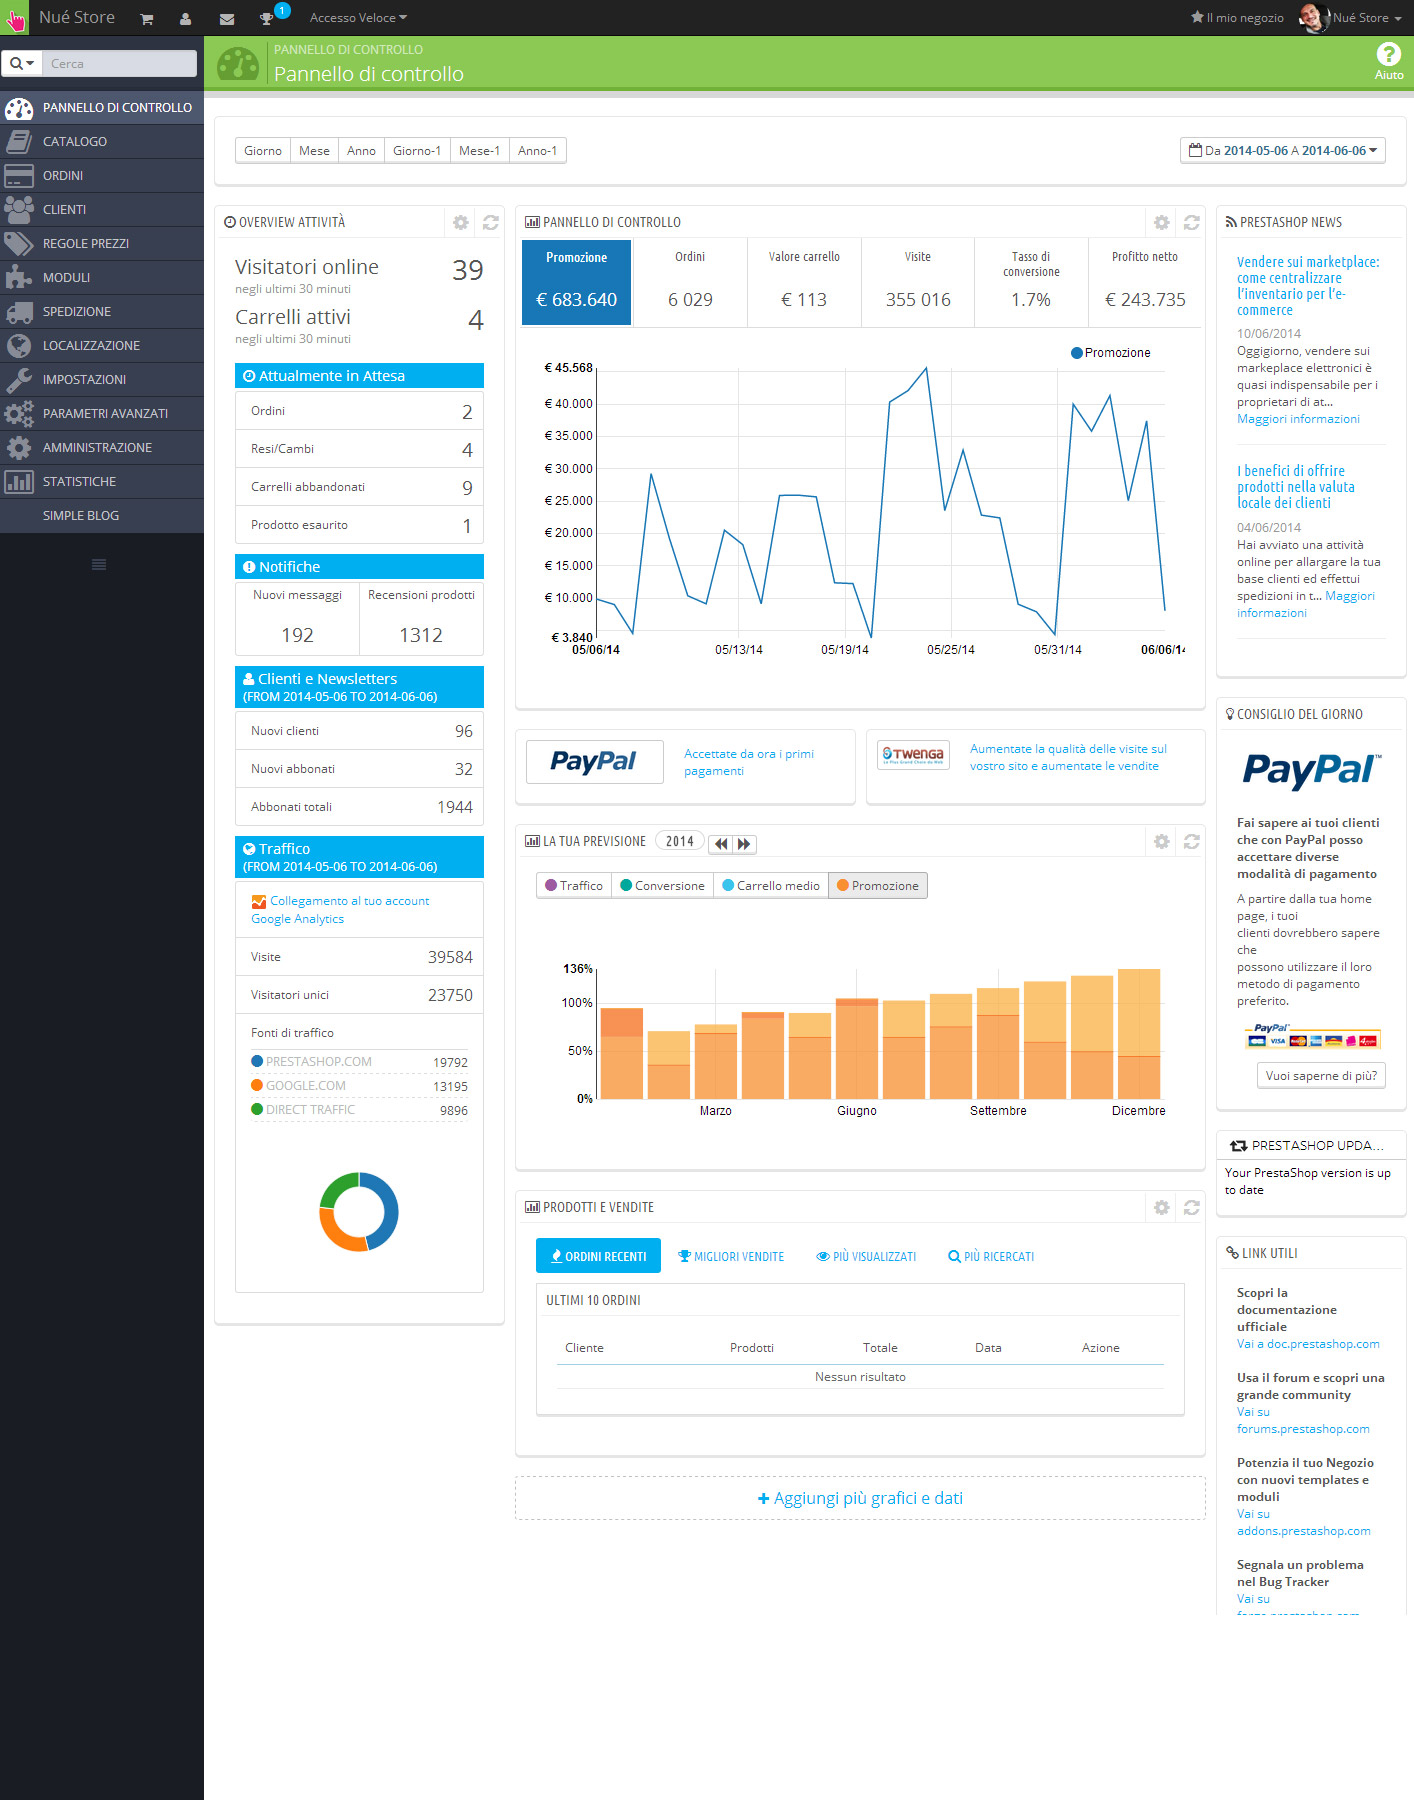Collapse the sidebar menu hamburger icon
1414x1800 pixels.
point(99,565)
